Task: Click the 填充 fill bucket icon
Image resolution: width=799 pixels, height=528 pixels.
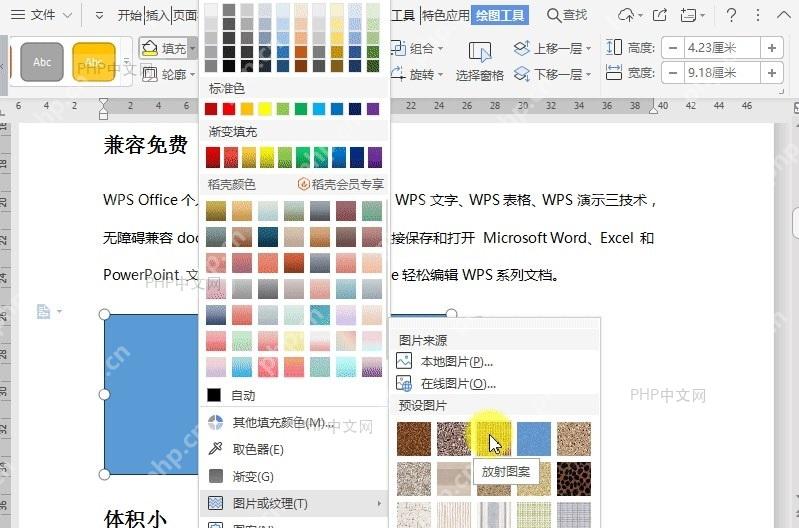Action: click(x=150, y=48)
